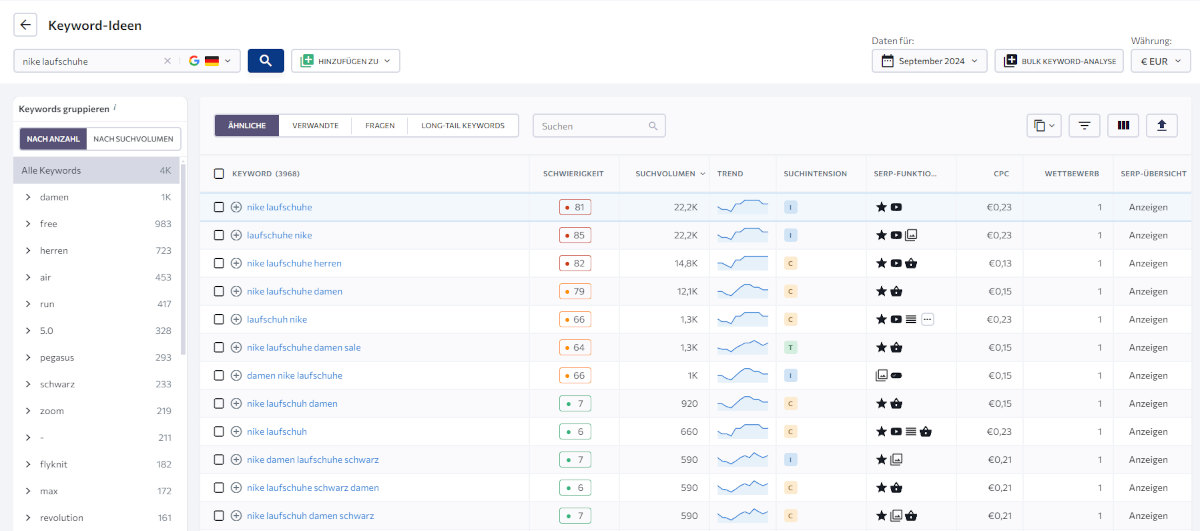The image size is (1200, 531).
Task: Switch to the Long-Tail Keywords tab
Action: point(464,125)
